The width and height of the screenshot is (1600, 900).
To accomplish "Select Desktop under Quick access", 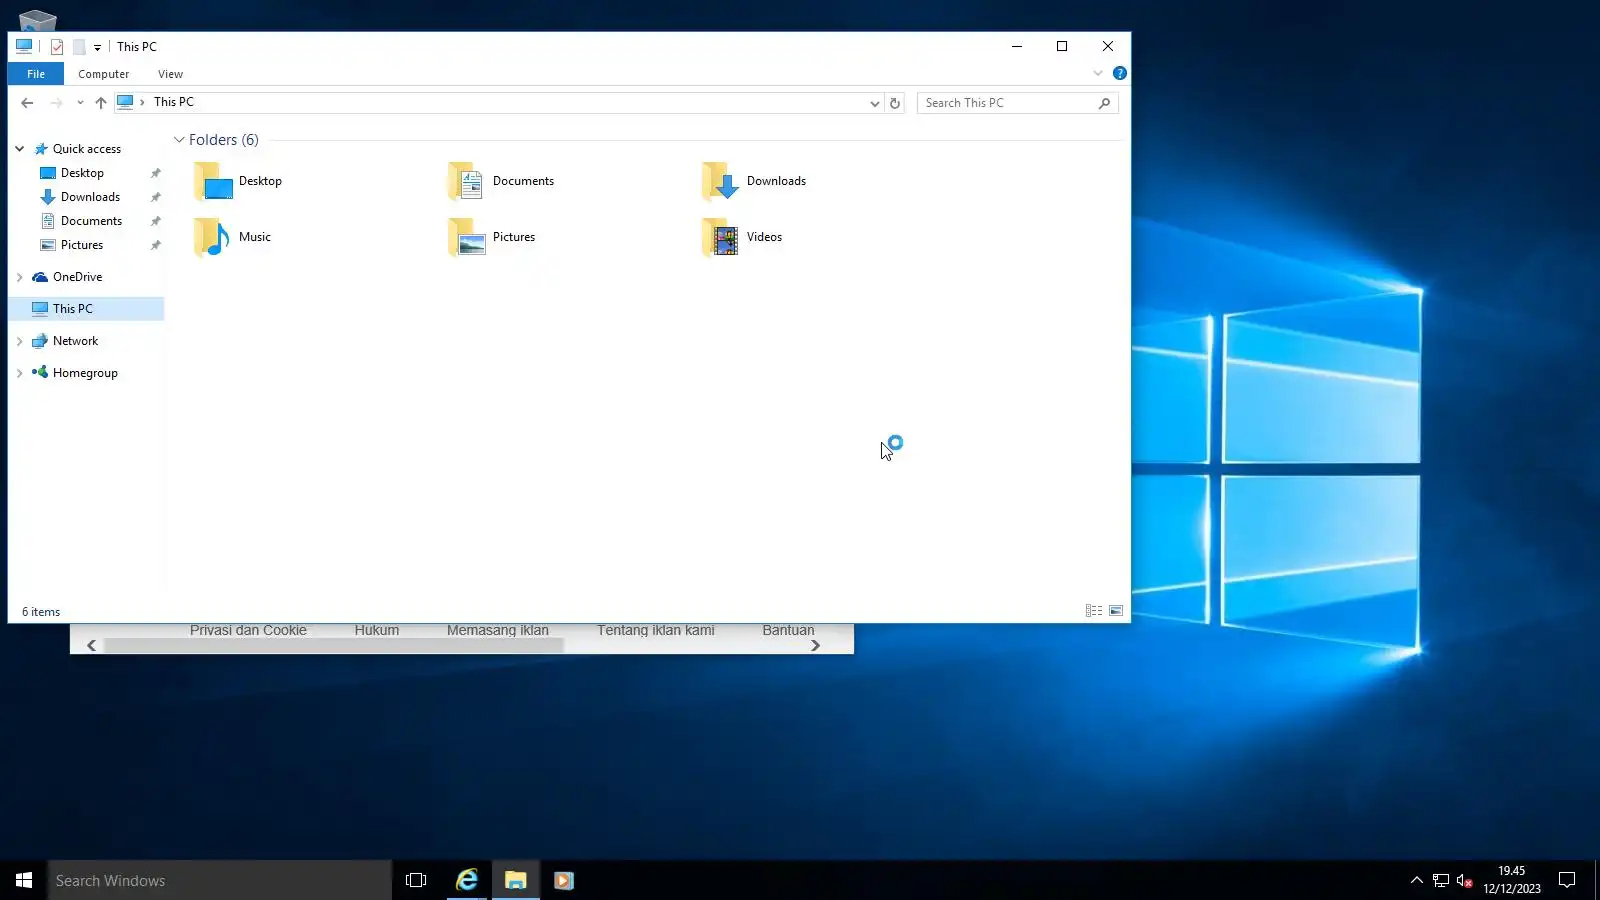I will click(x=82, y=173).
